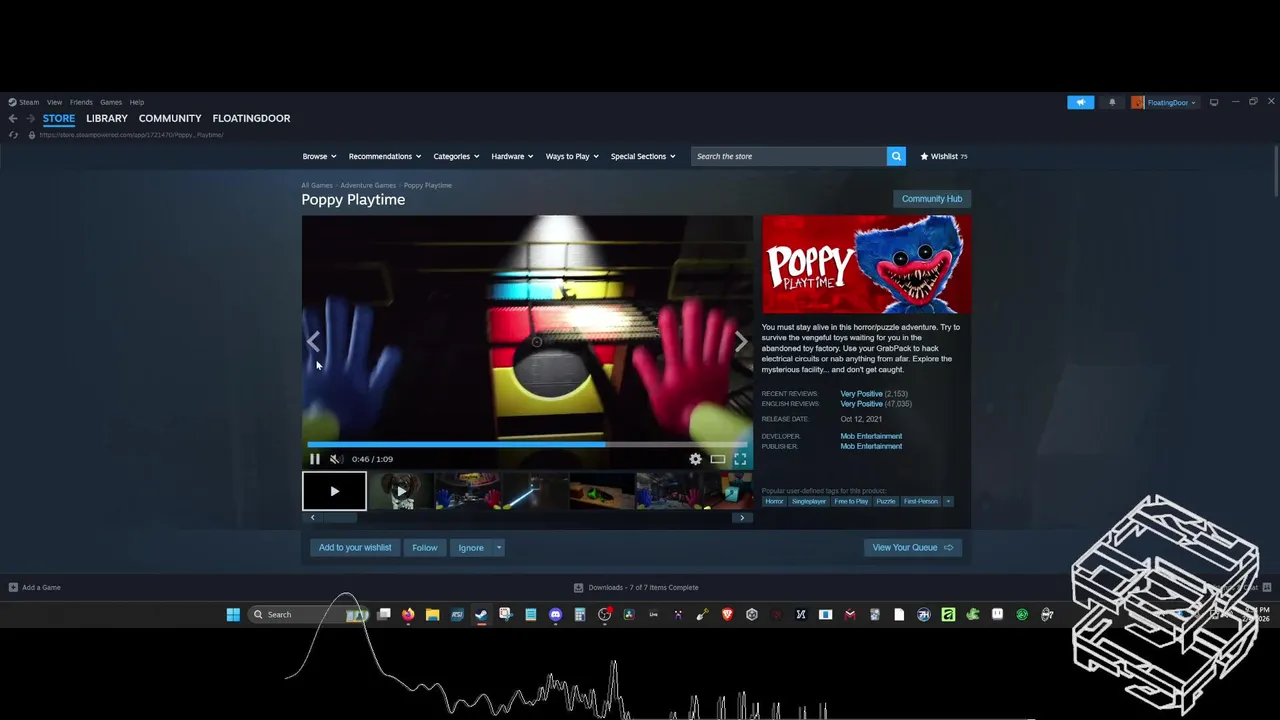This screenshot has width=1280, height=720.
Task: Open the Browse dropdown menu
Action: click(x=319, y=156)
